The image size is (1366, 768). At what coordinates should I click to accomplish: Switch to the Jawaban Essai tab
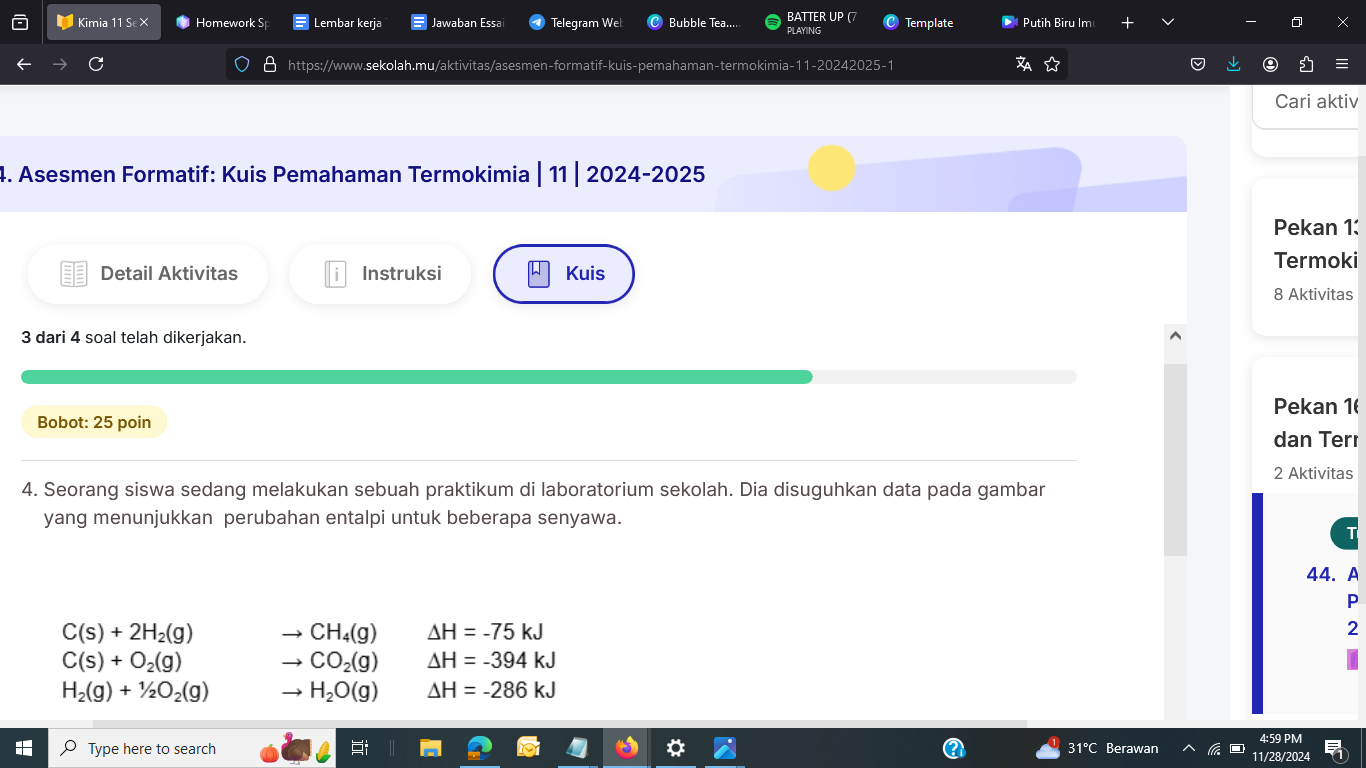point(457,22)
